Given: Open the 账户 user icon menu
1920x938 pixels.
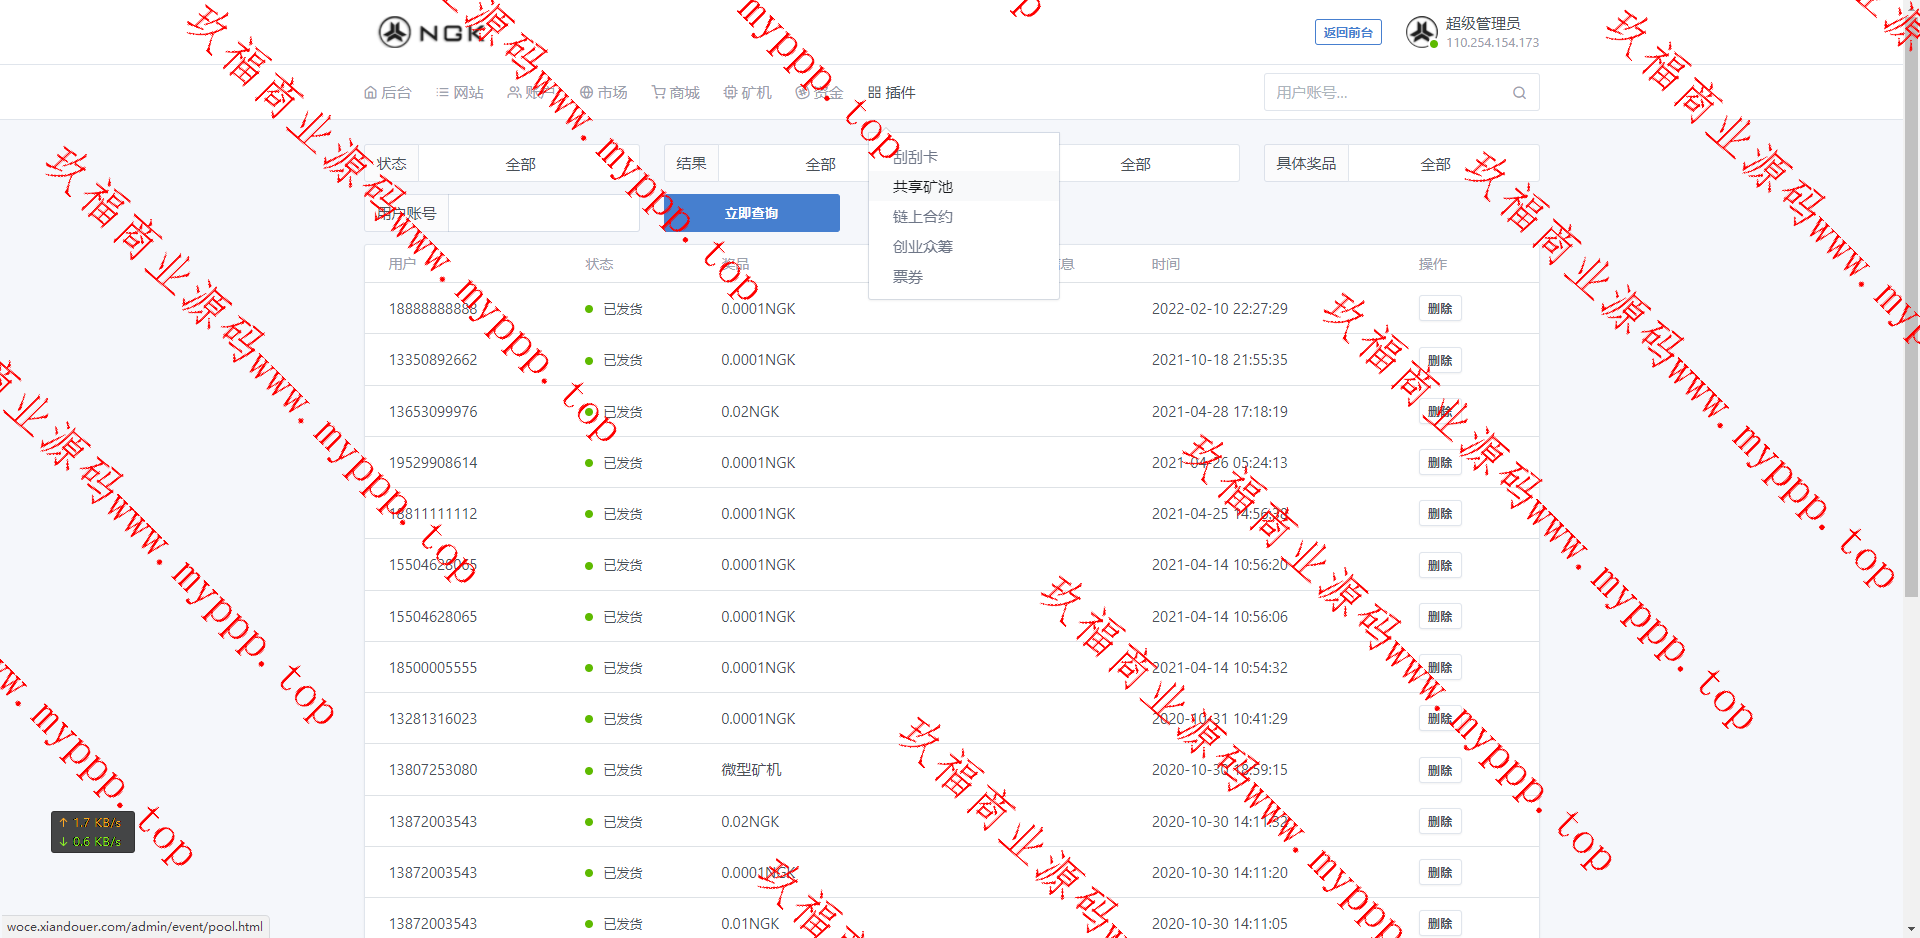Looking at the screenshot, I should pos(532,92).
